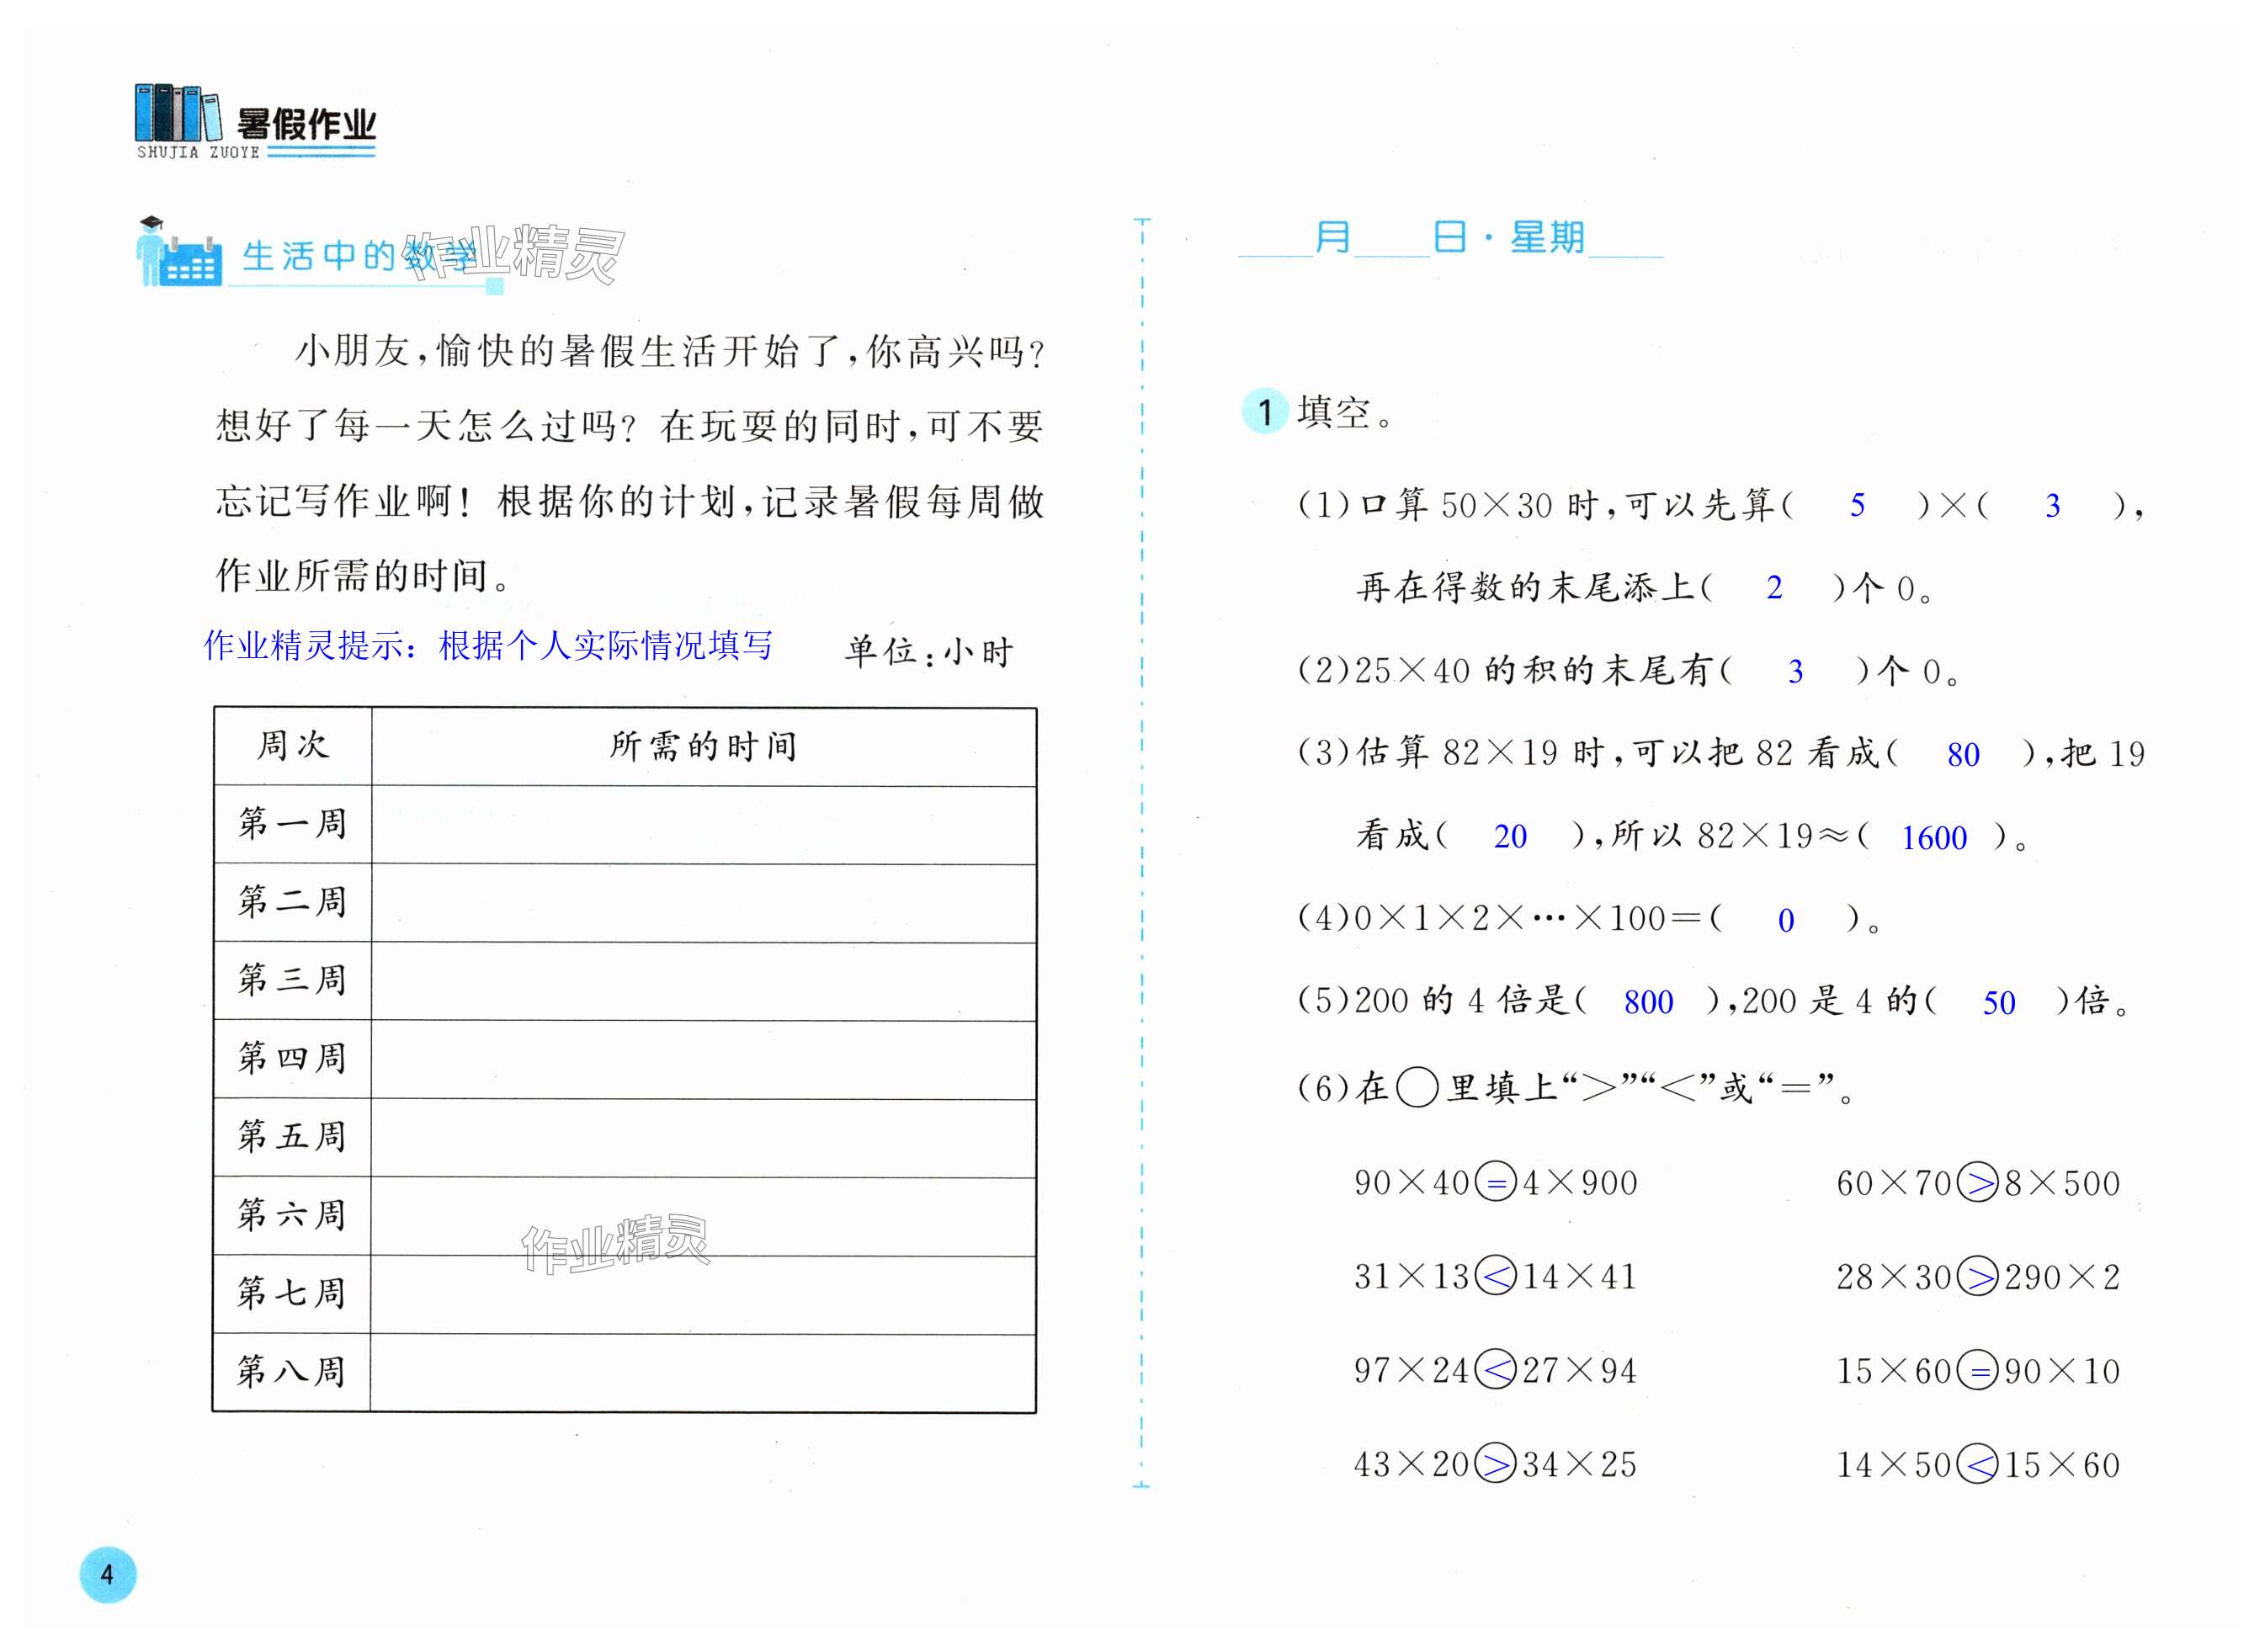Image resolution: width=2265 pixels, height=1652 pixels.
Task: Click the 所需的时间 table header
Action: coord(703,746)
